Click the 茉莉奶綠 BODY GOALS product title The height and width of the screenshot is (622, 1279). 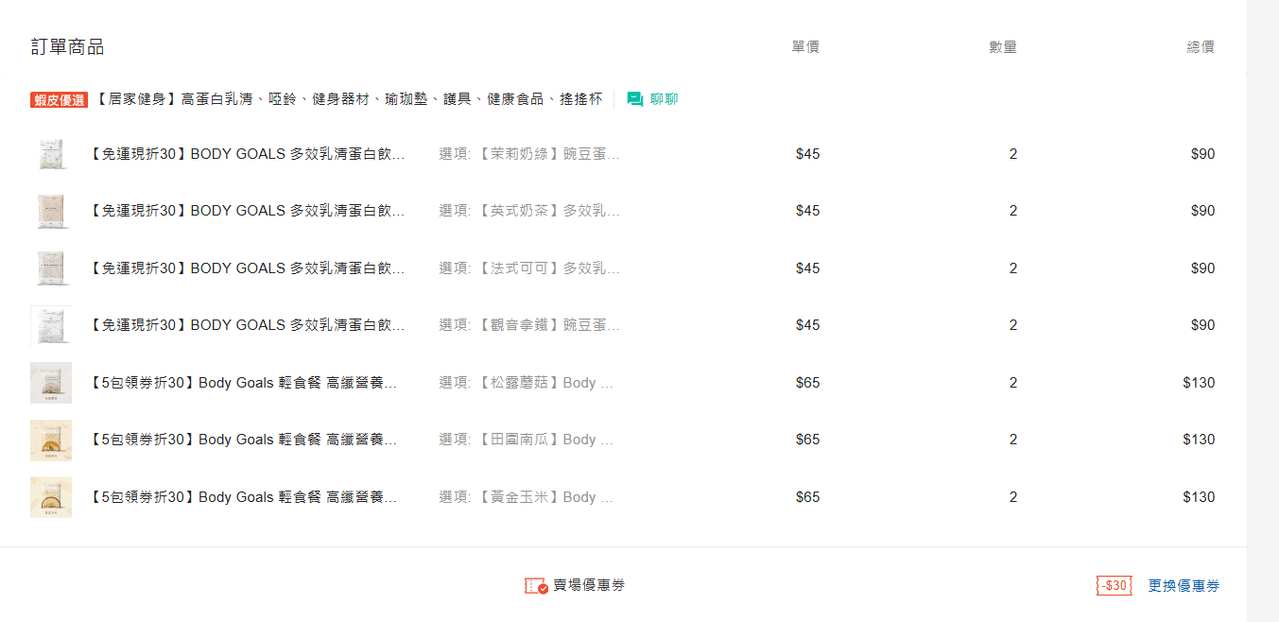pos(248,154)
